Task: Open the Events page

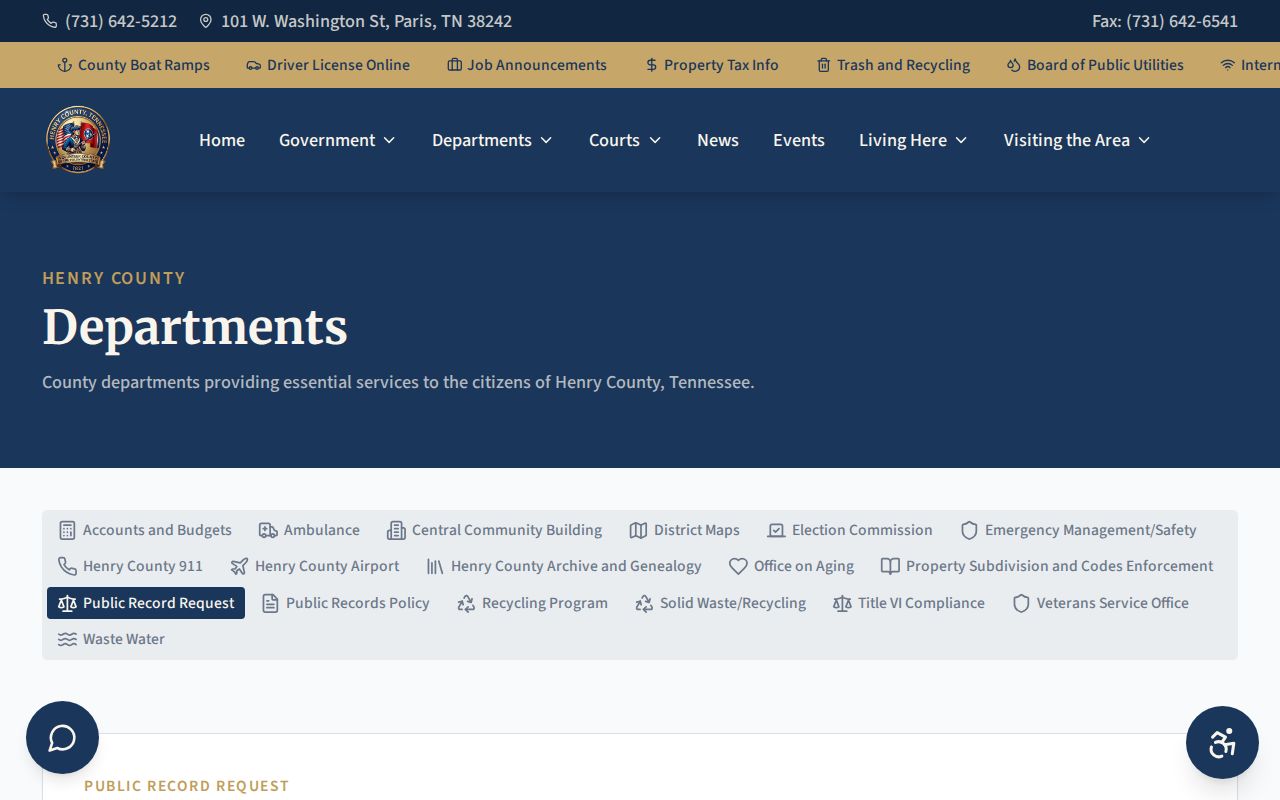Action: pyautogui.click(x=799, y=140)
